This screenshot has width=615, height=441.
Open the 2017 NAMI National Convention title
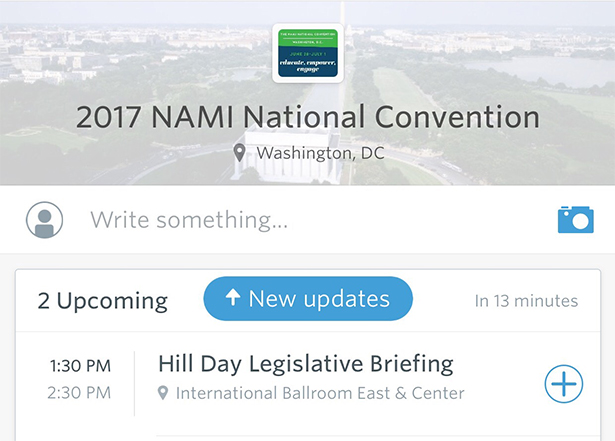[x=308, y=117]
